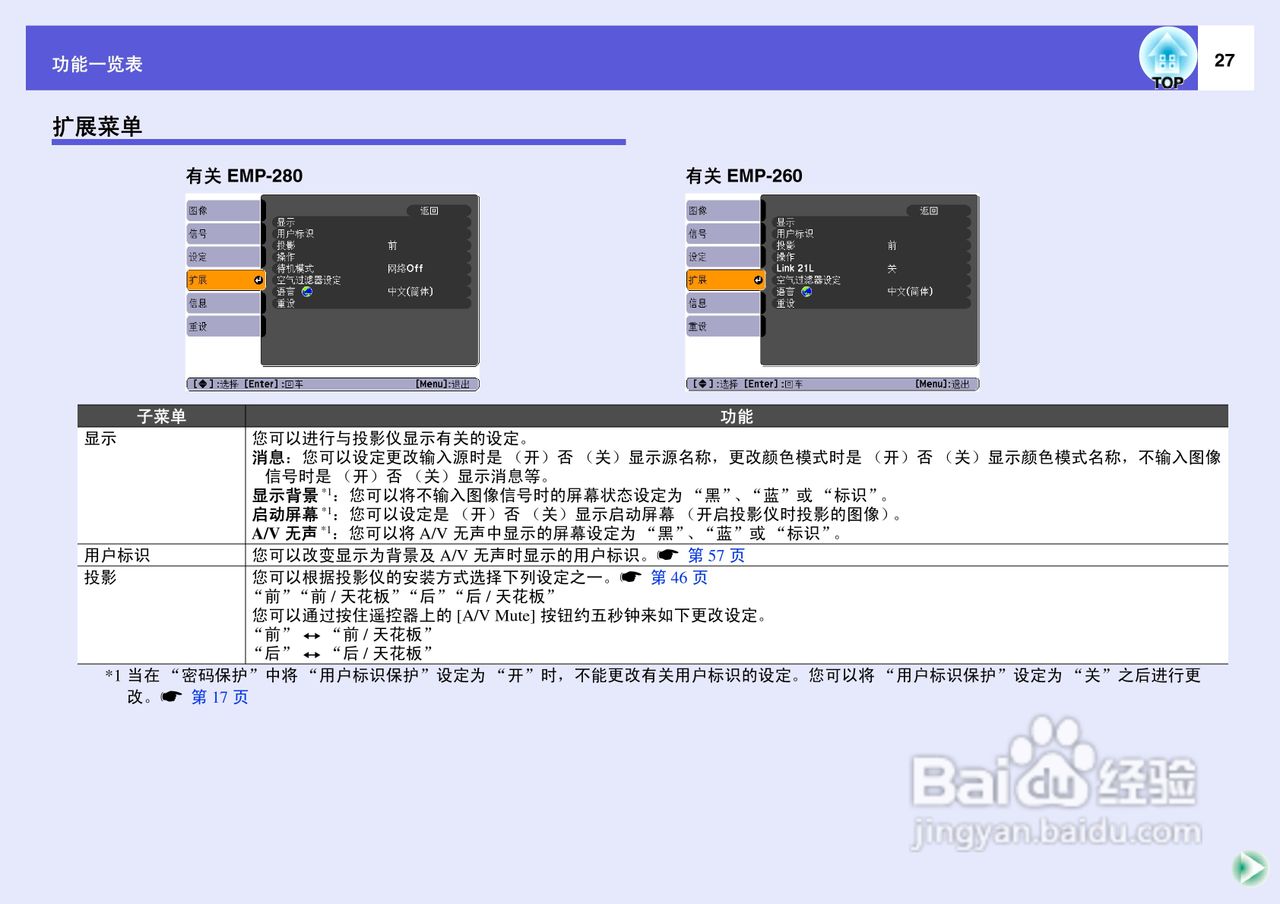Click the enter arrow on the highlighted 扩展 tab
This screenshot has width=1280, height=904.
tap(259, 282)
